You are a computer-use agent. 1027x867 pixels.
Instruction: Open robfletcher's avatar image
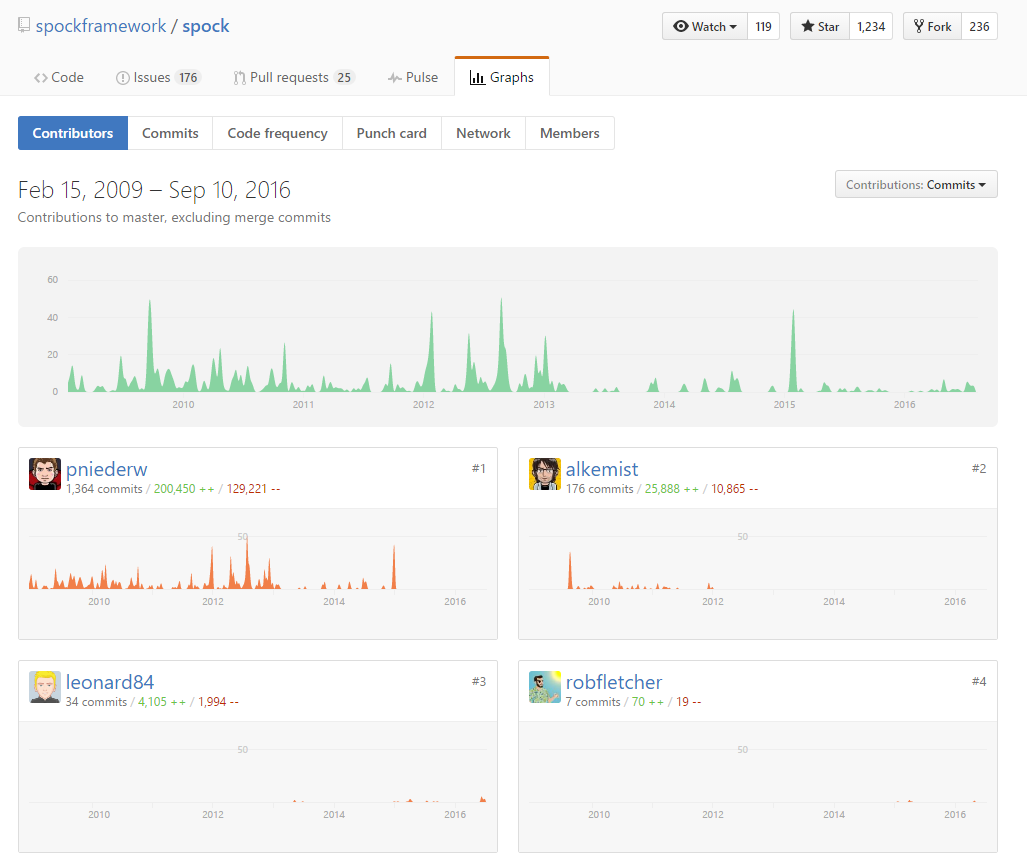click(545, 687)
